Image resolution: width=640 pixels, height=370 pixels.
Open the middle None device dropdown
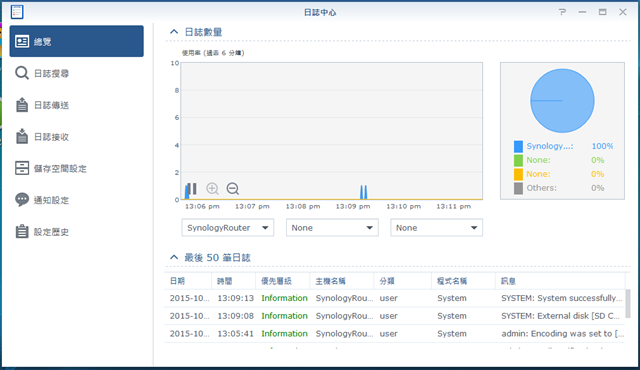click(x=332, y=228)
